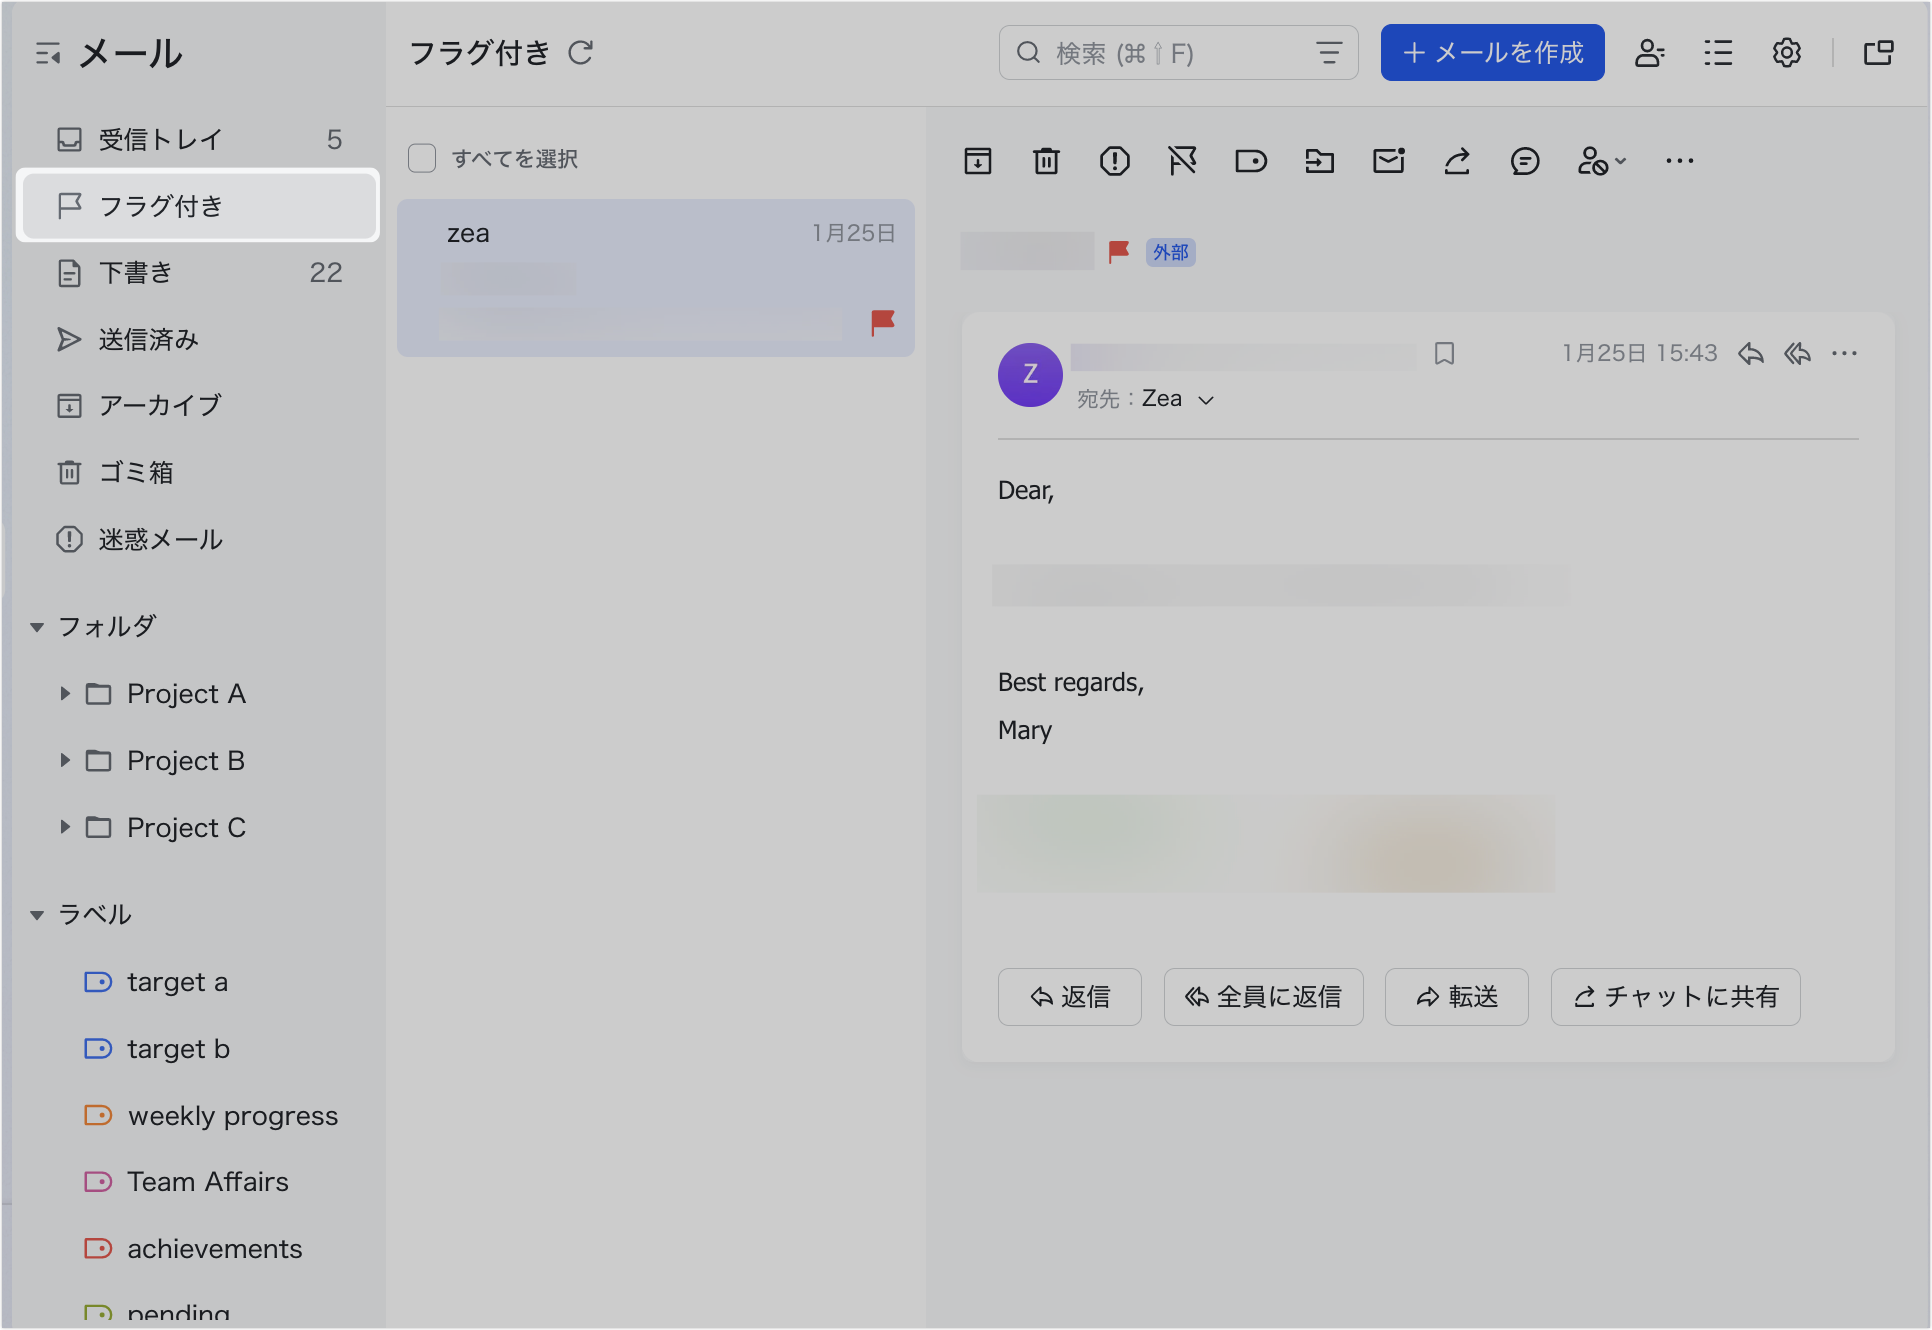Go to the 下書き drafts folder
This screenshot has width=1932, height=1330.
coord(136,272)
